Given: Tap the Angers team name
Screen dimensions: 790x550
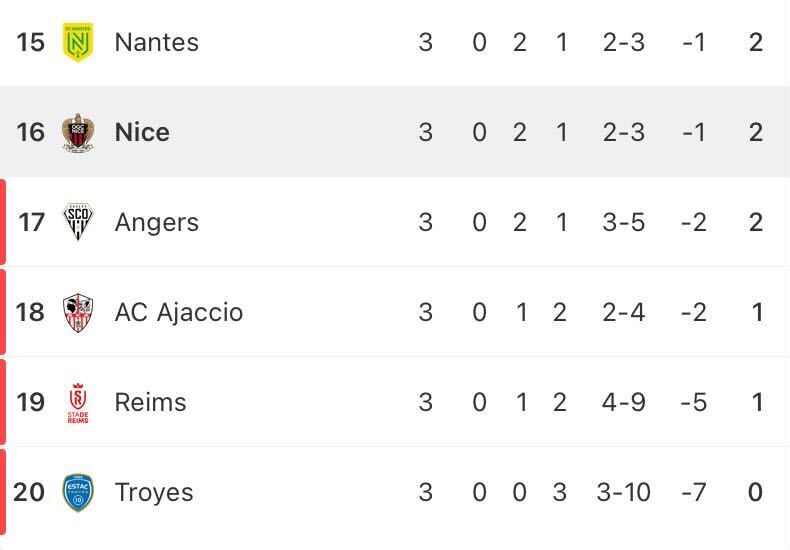Looking at the screenshot, I should click(157, 223).
